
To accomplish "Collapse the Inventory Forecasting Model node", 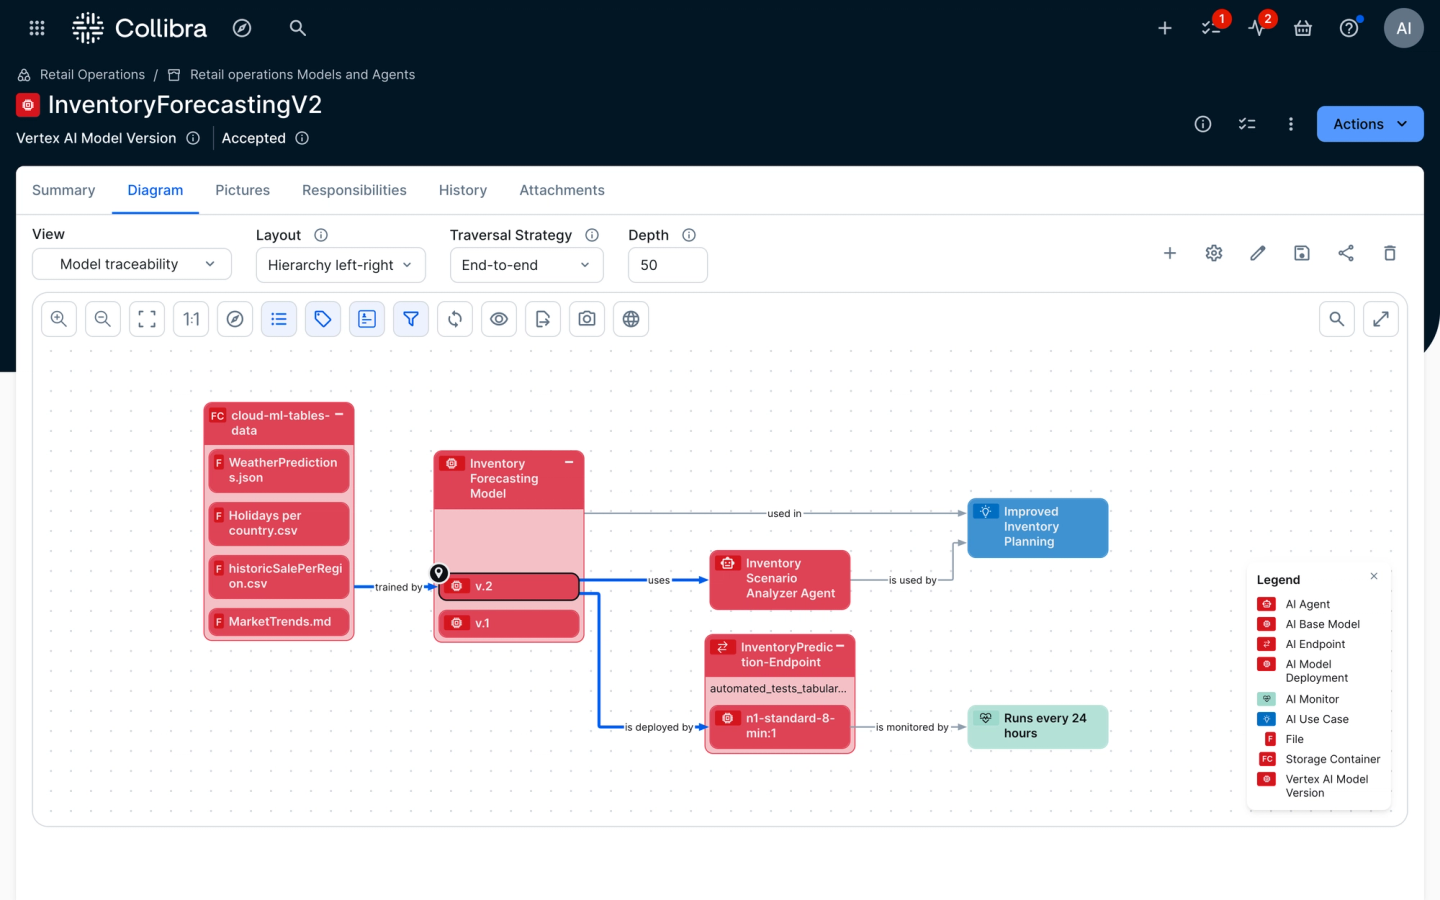I will click(x=570, y=462).
